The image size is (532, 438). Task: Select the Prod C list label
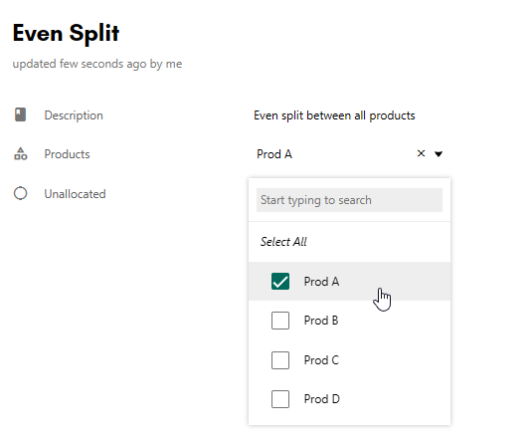(321, 360)
